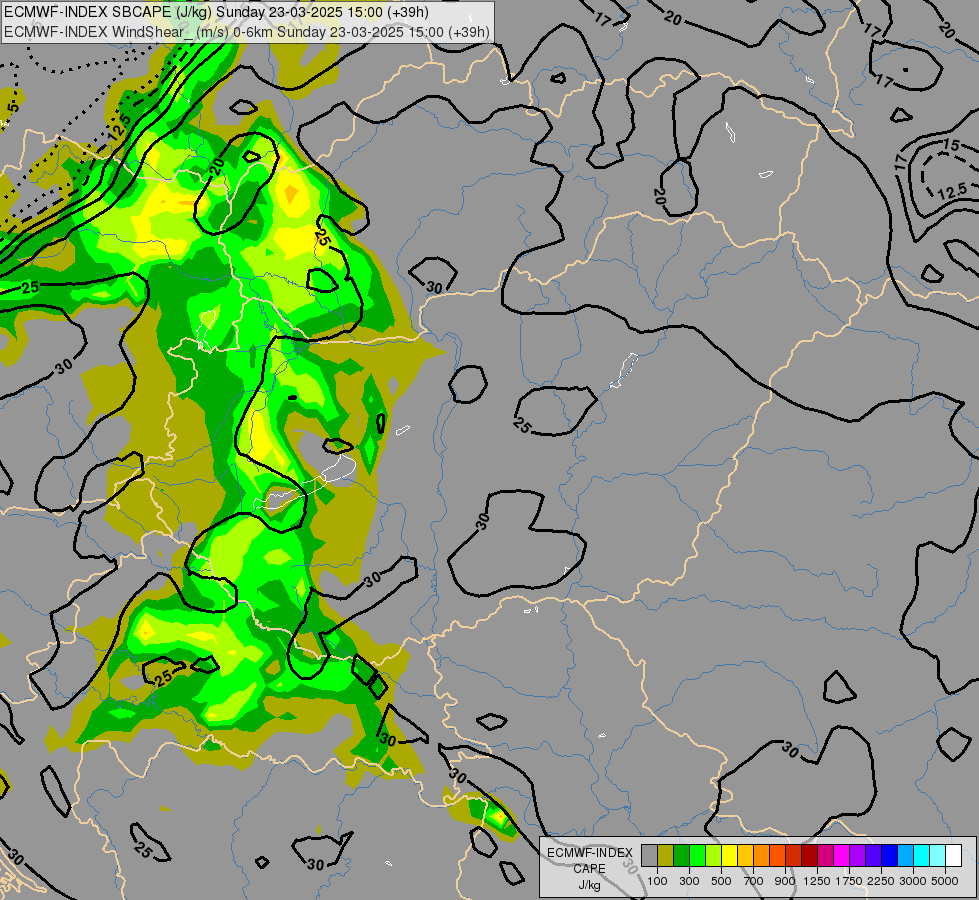Click the legend value 1250
Screen dimensions: 979x900
pos(817,881)
